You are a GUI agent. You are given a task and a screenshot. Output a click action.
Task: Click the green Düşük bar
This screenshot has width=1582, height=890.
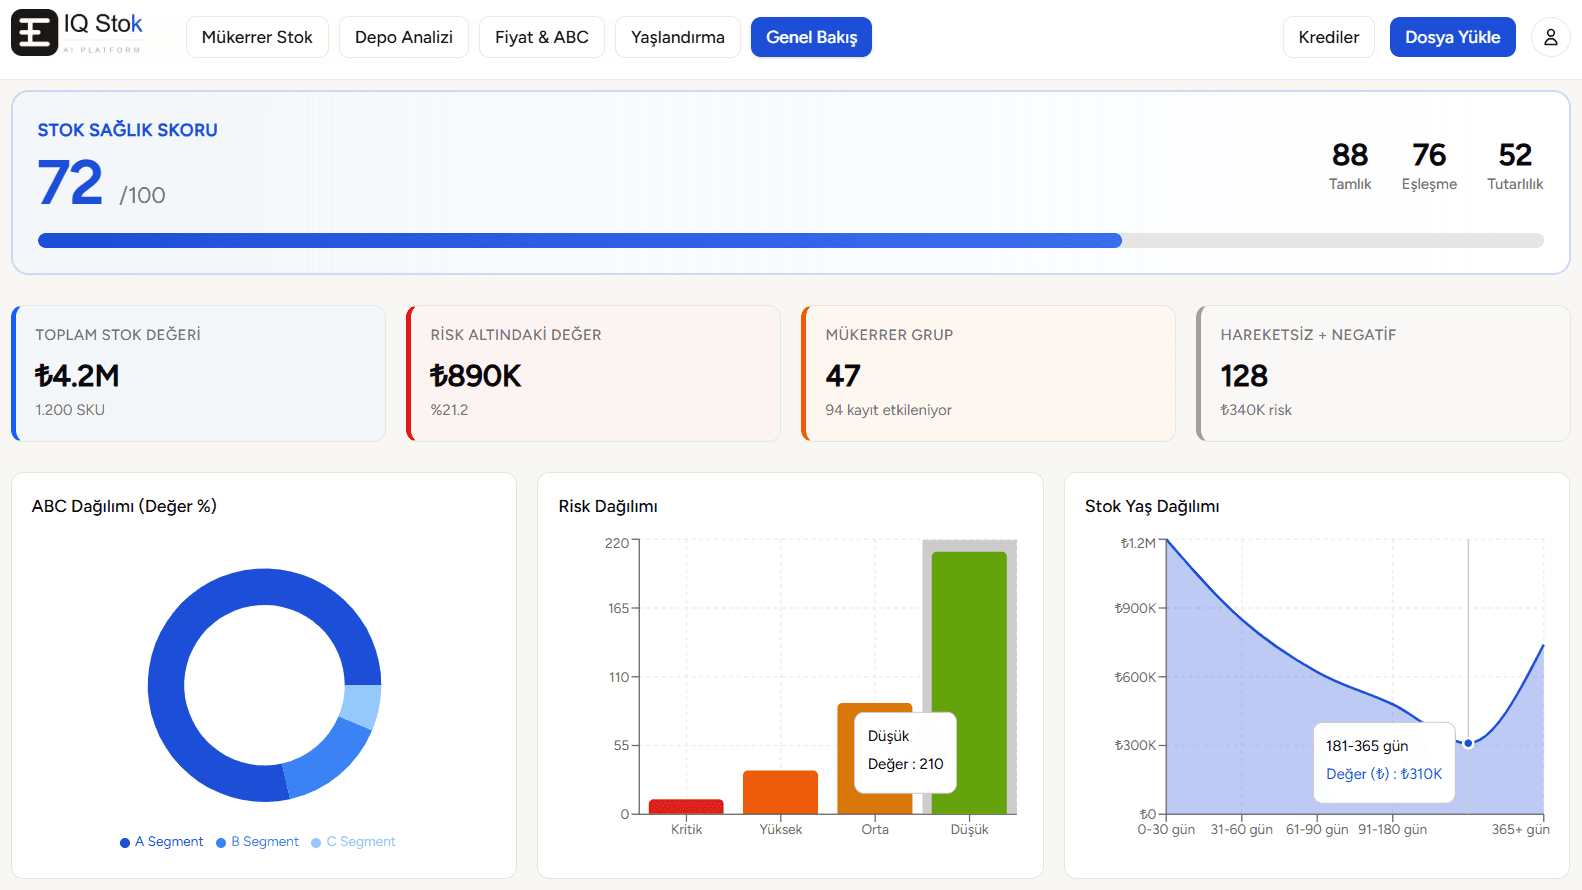coord(969,683)
